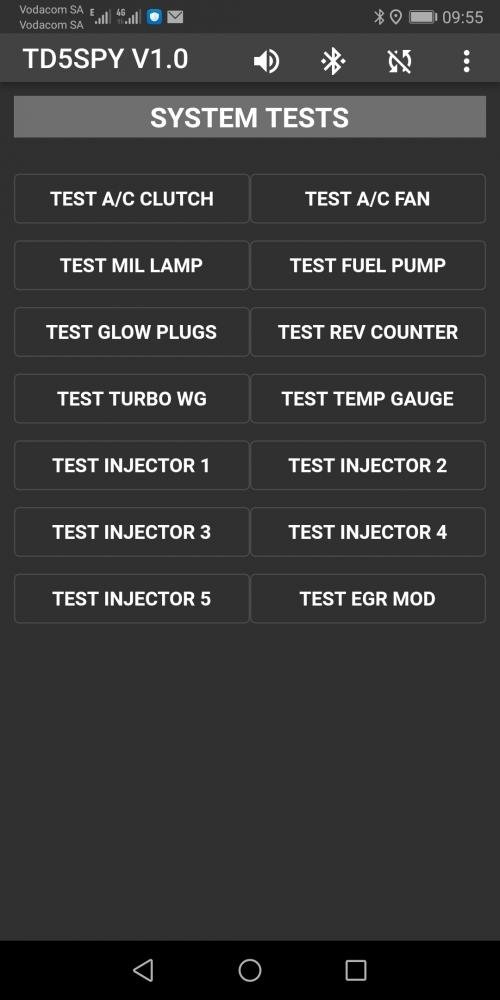The image size is (500, 1000).
Task: Tap the sync disabled icon
Action: [400, 61]
